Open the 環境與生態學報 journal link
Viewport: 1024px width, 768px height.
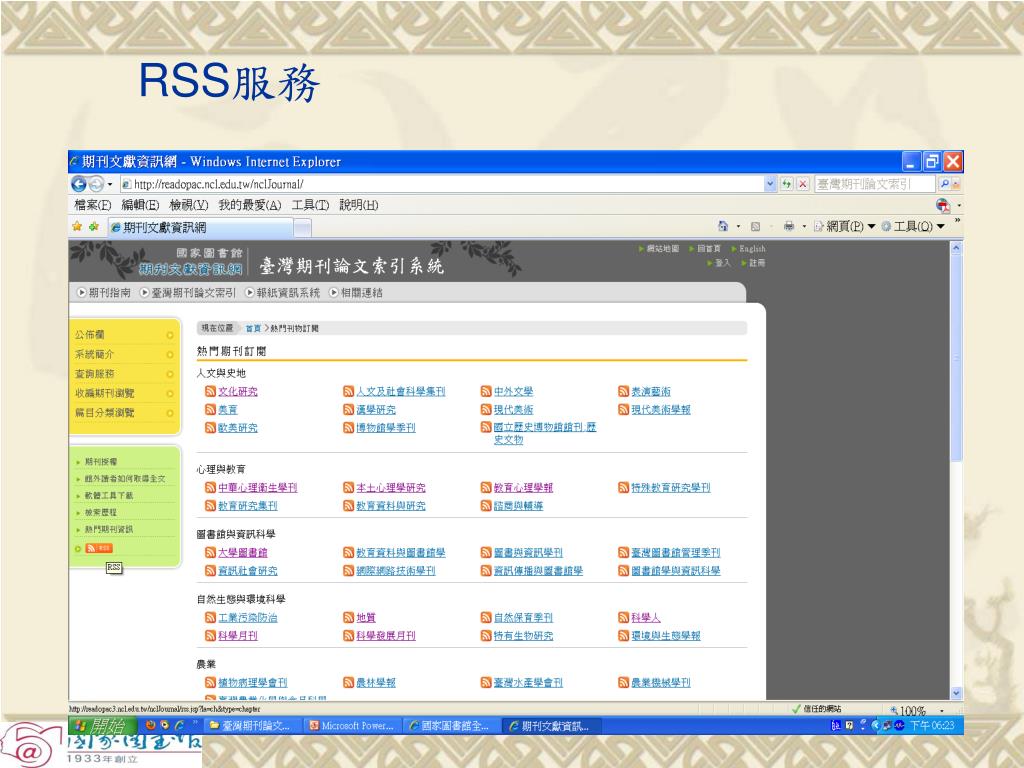coord(665,635)
